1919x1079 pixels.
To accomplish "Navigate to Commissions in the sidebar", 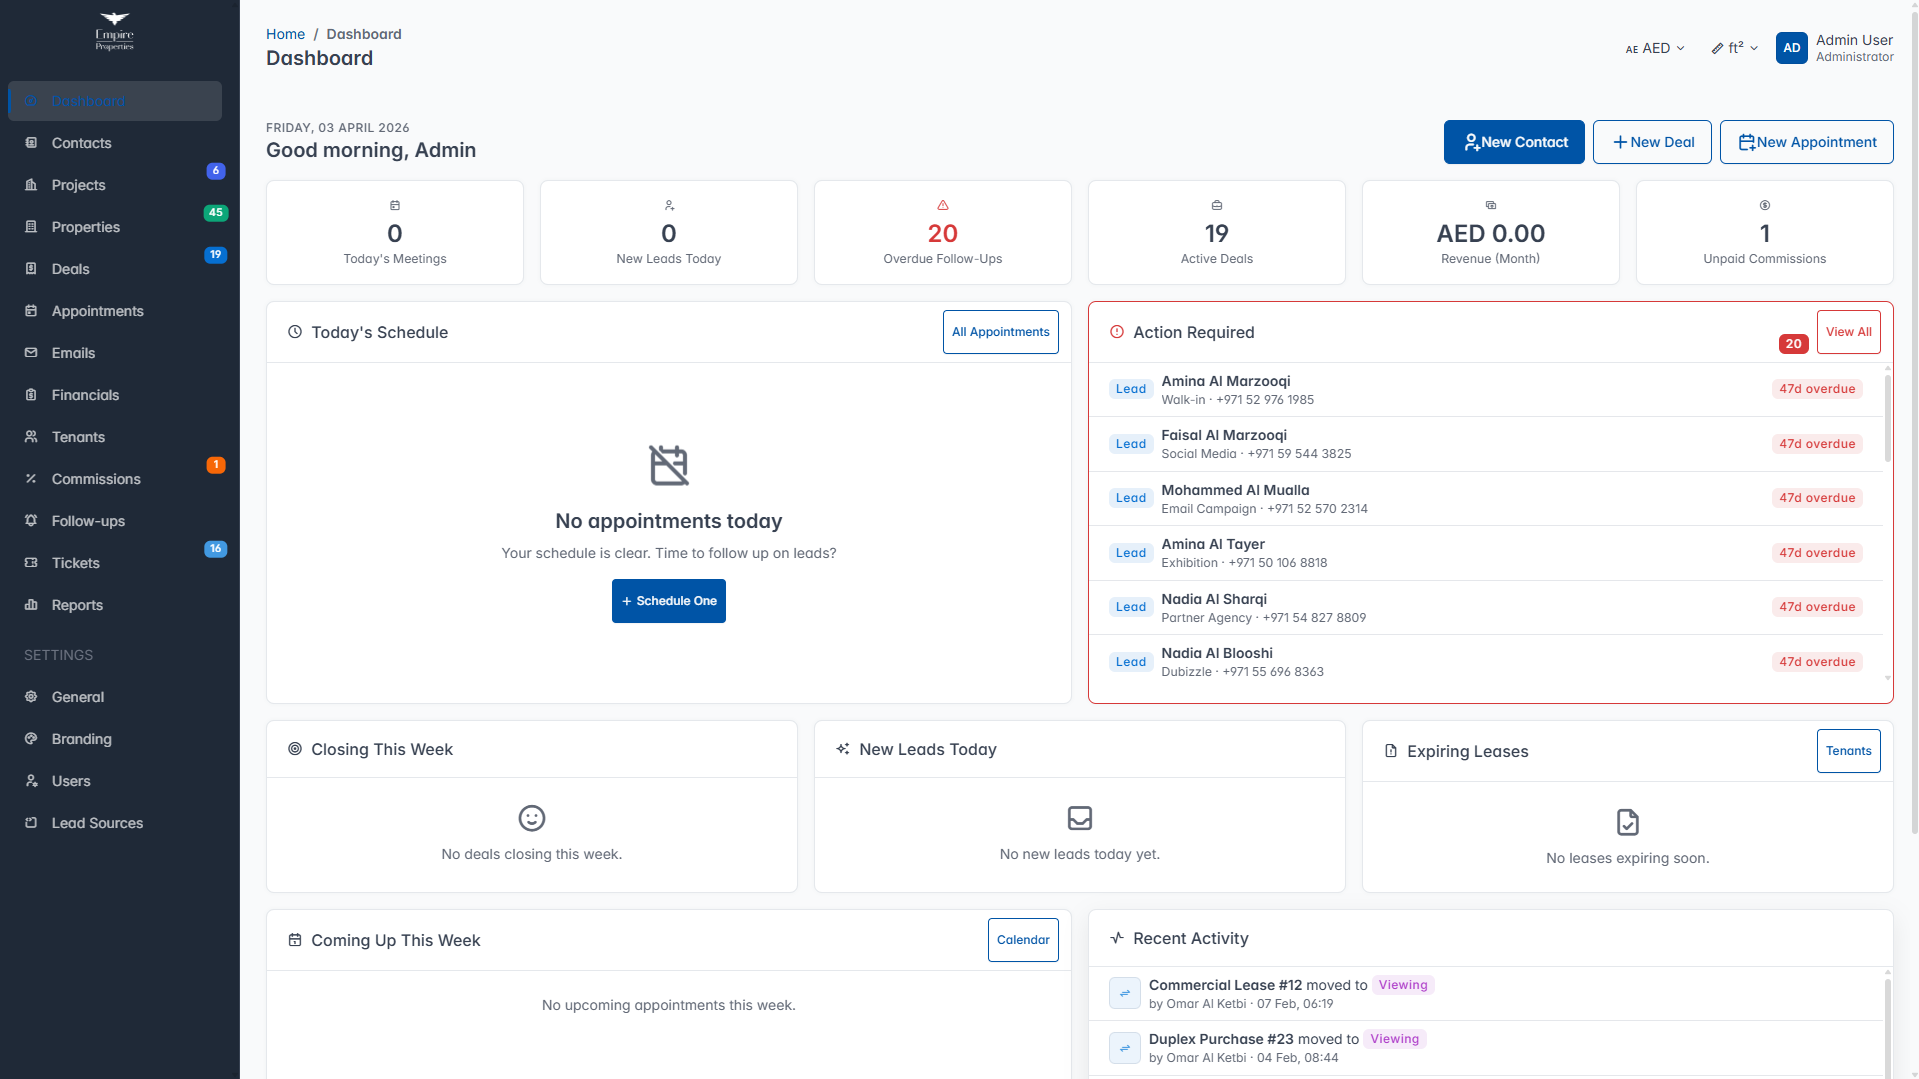I will (x=96, y=479).
